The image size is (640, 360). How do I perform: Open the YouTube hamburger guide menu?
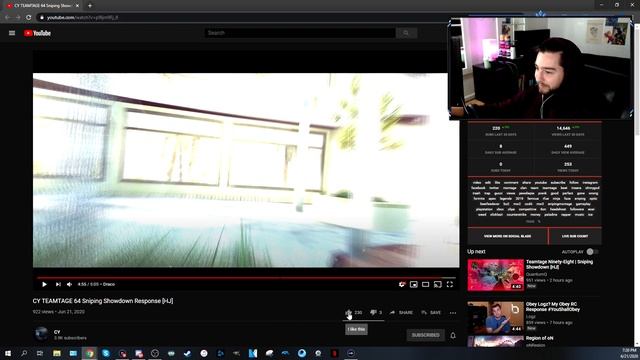[x=12, y=33]
